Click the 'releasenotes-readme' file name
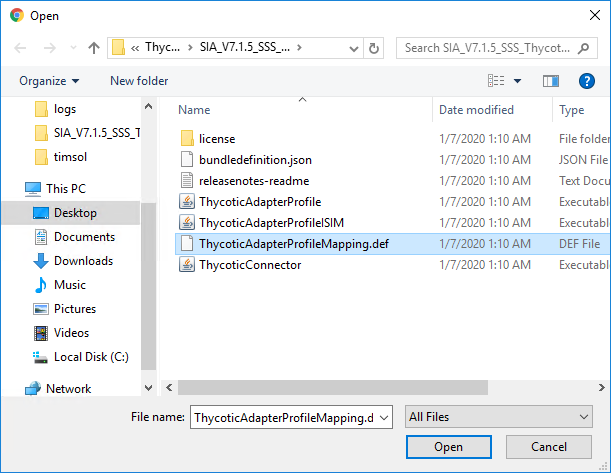This screenshot has height=473, width=611. pyautogui.click(x=254, y=181)
